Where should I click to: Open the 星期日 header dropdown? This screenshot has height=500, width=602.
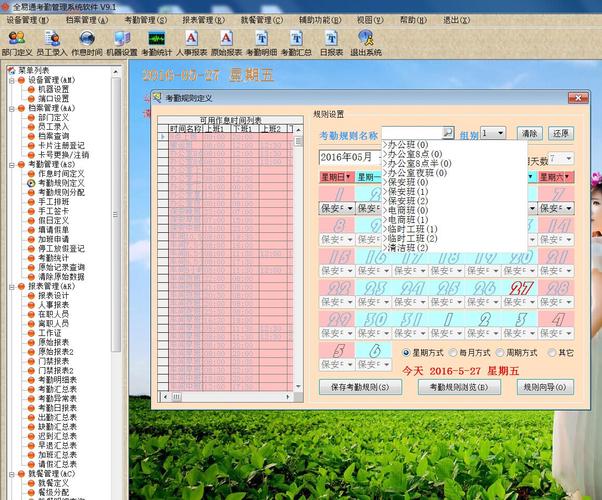(x=348, y=177)
